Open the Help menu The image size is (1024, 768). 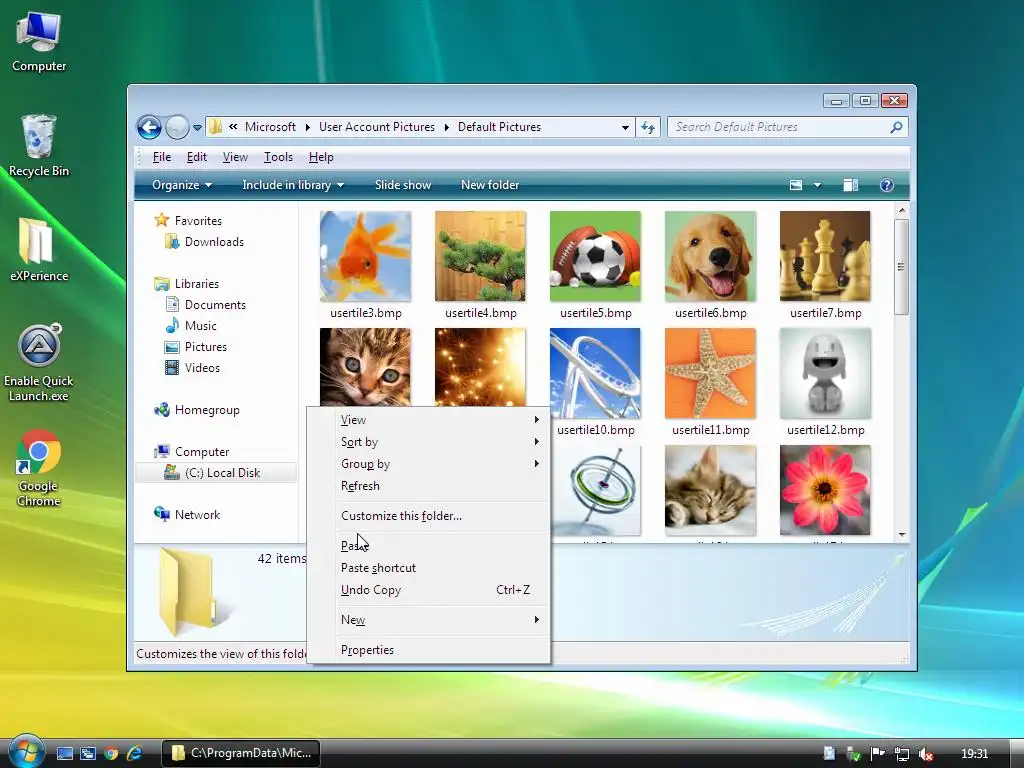tap(321, 157)
